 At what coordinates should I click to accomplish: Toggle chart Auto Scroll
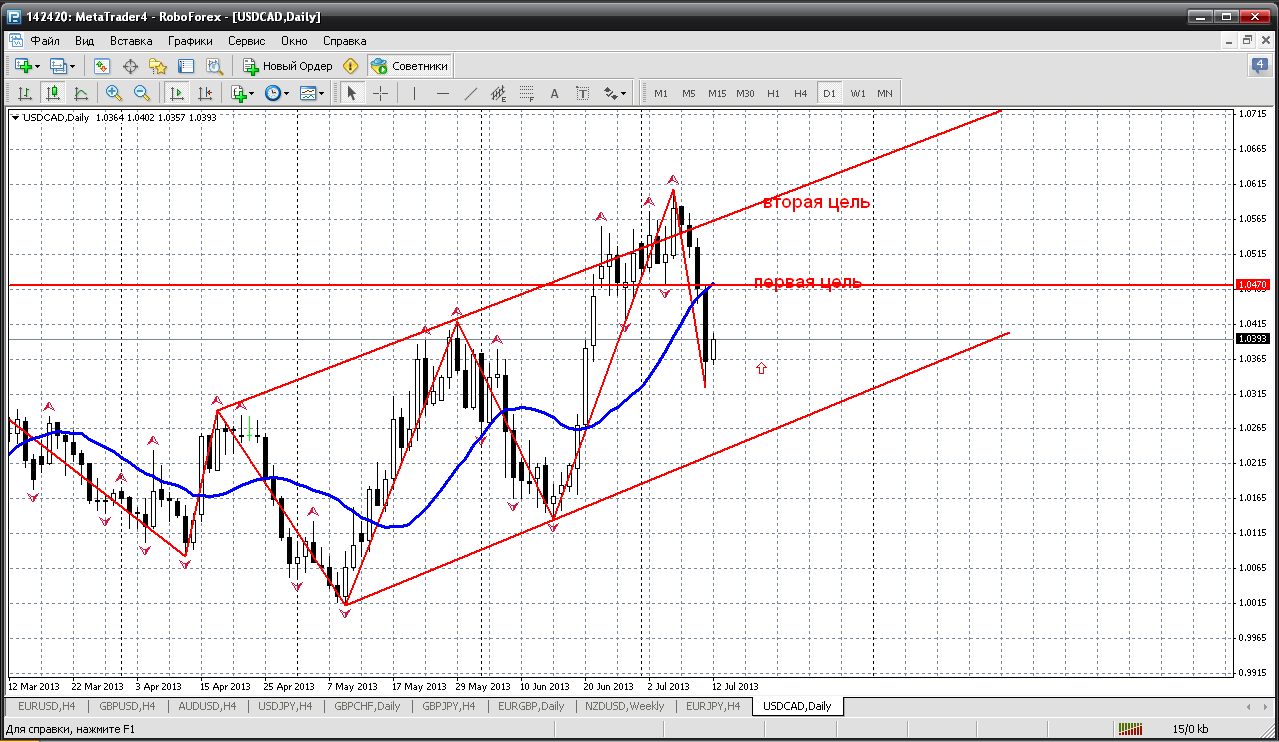coord(177,93)
